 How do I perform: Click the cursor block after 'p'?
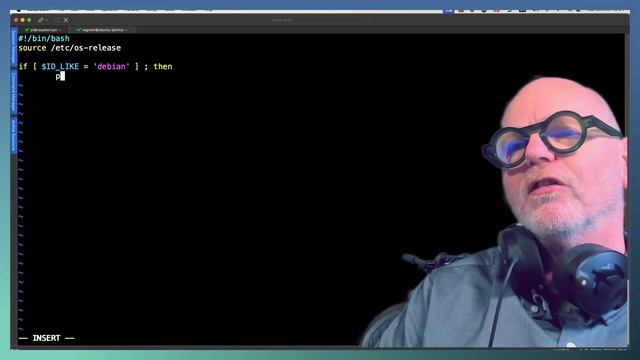pos(62,76)
